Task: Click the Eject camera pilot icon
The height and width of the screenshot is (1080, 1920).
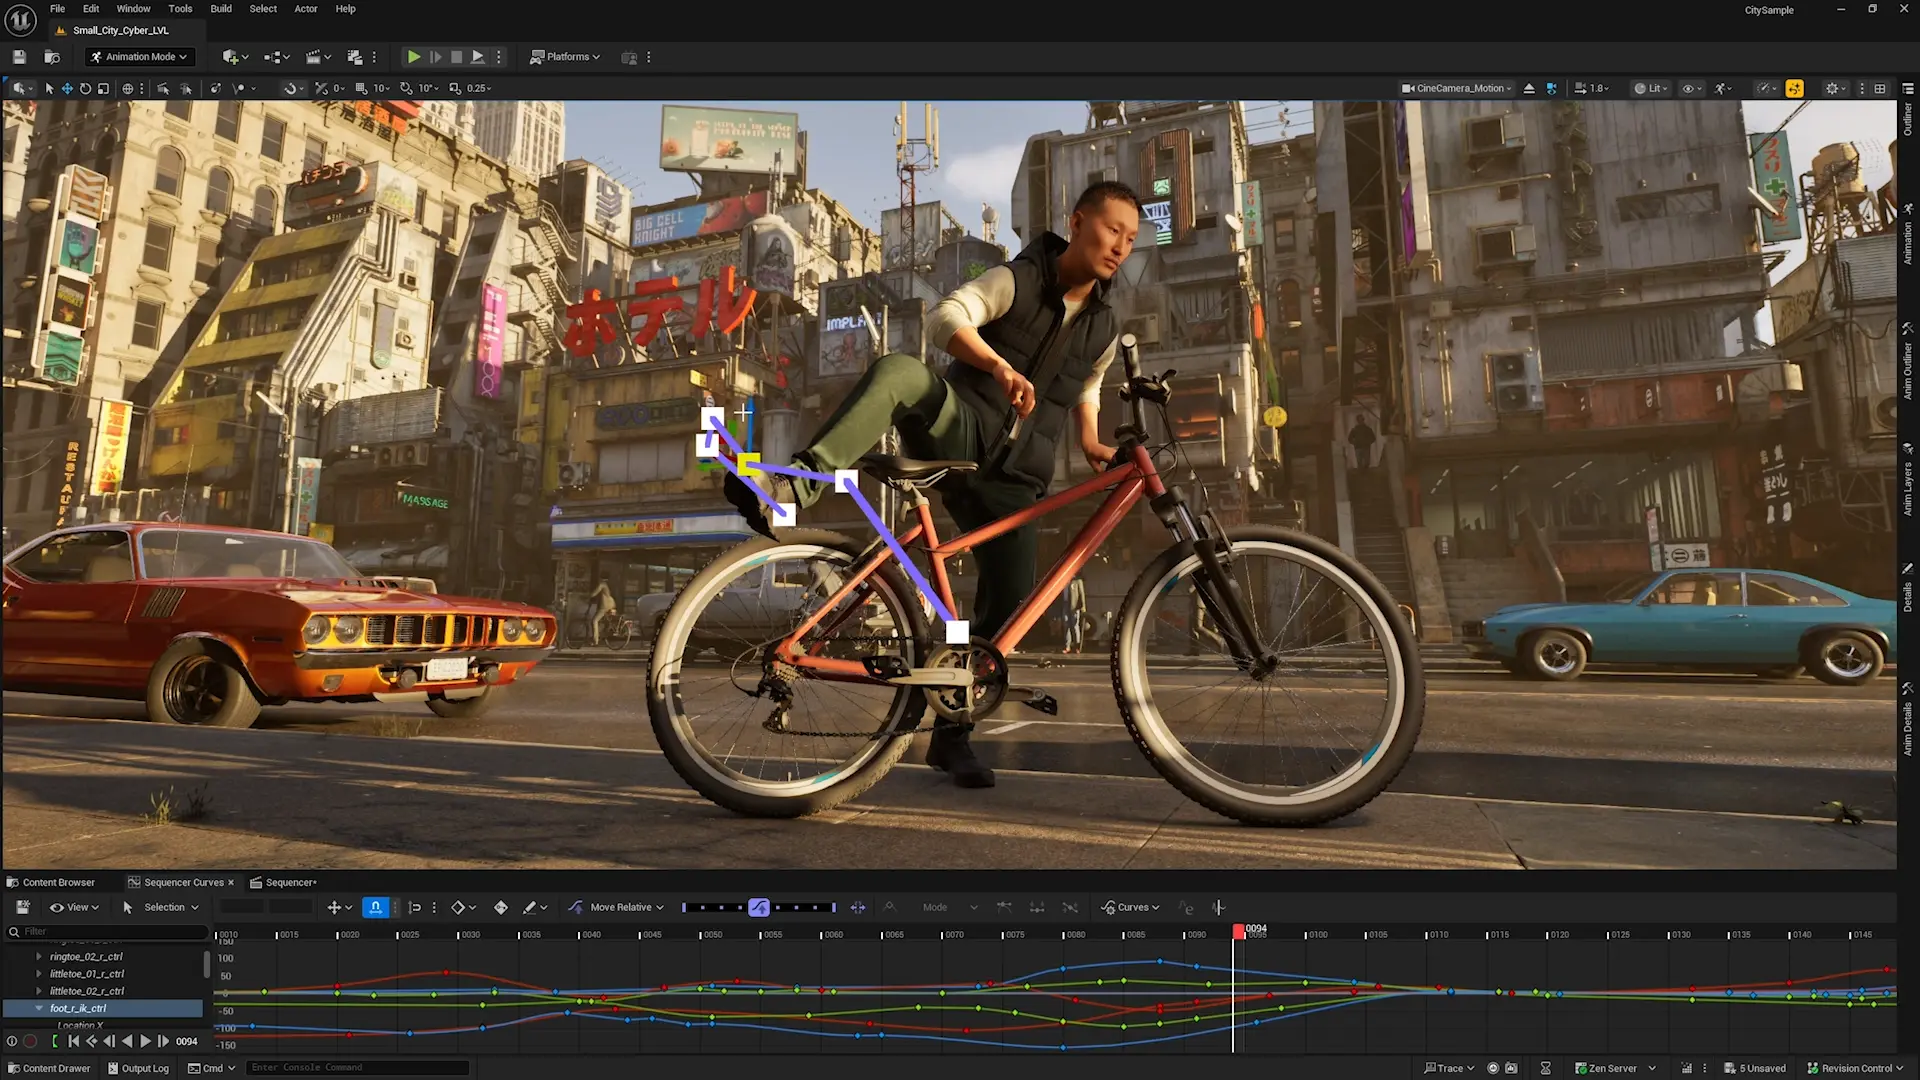Action: point(1529,88)
